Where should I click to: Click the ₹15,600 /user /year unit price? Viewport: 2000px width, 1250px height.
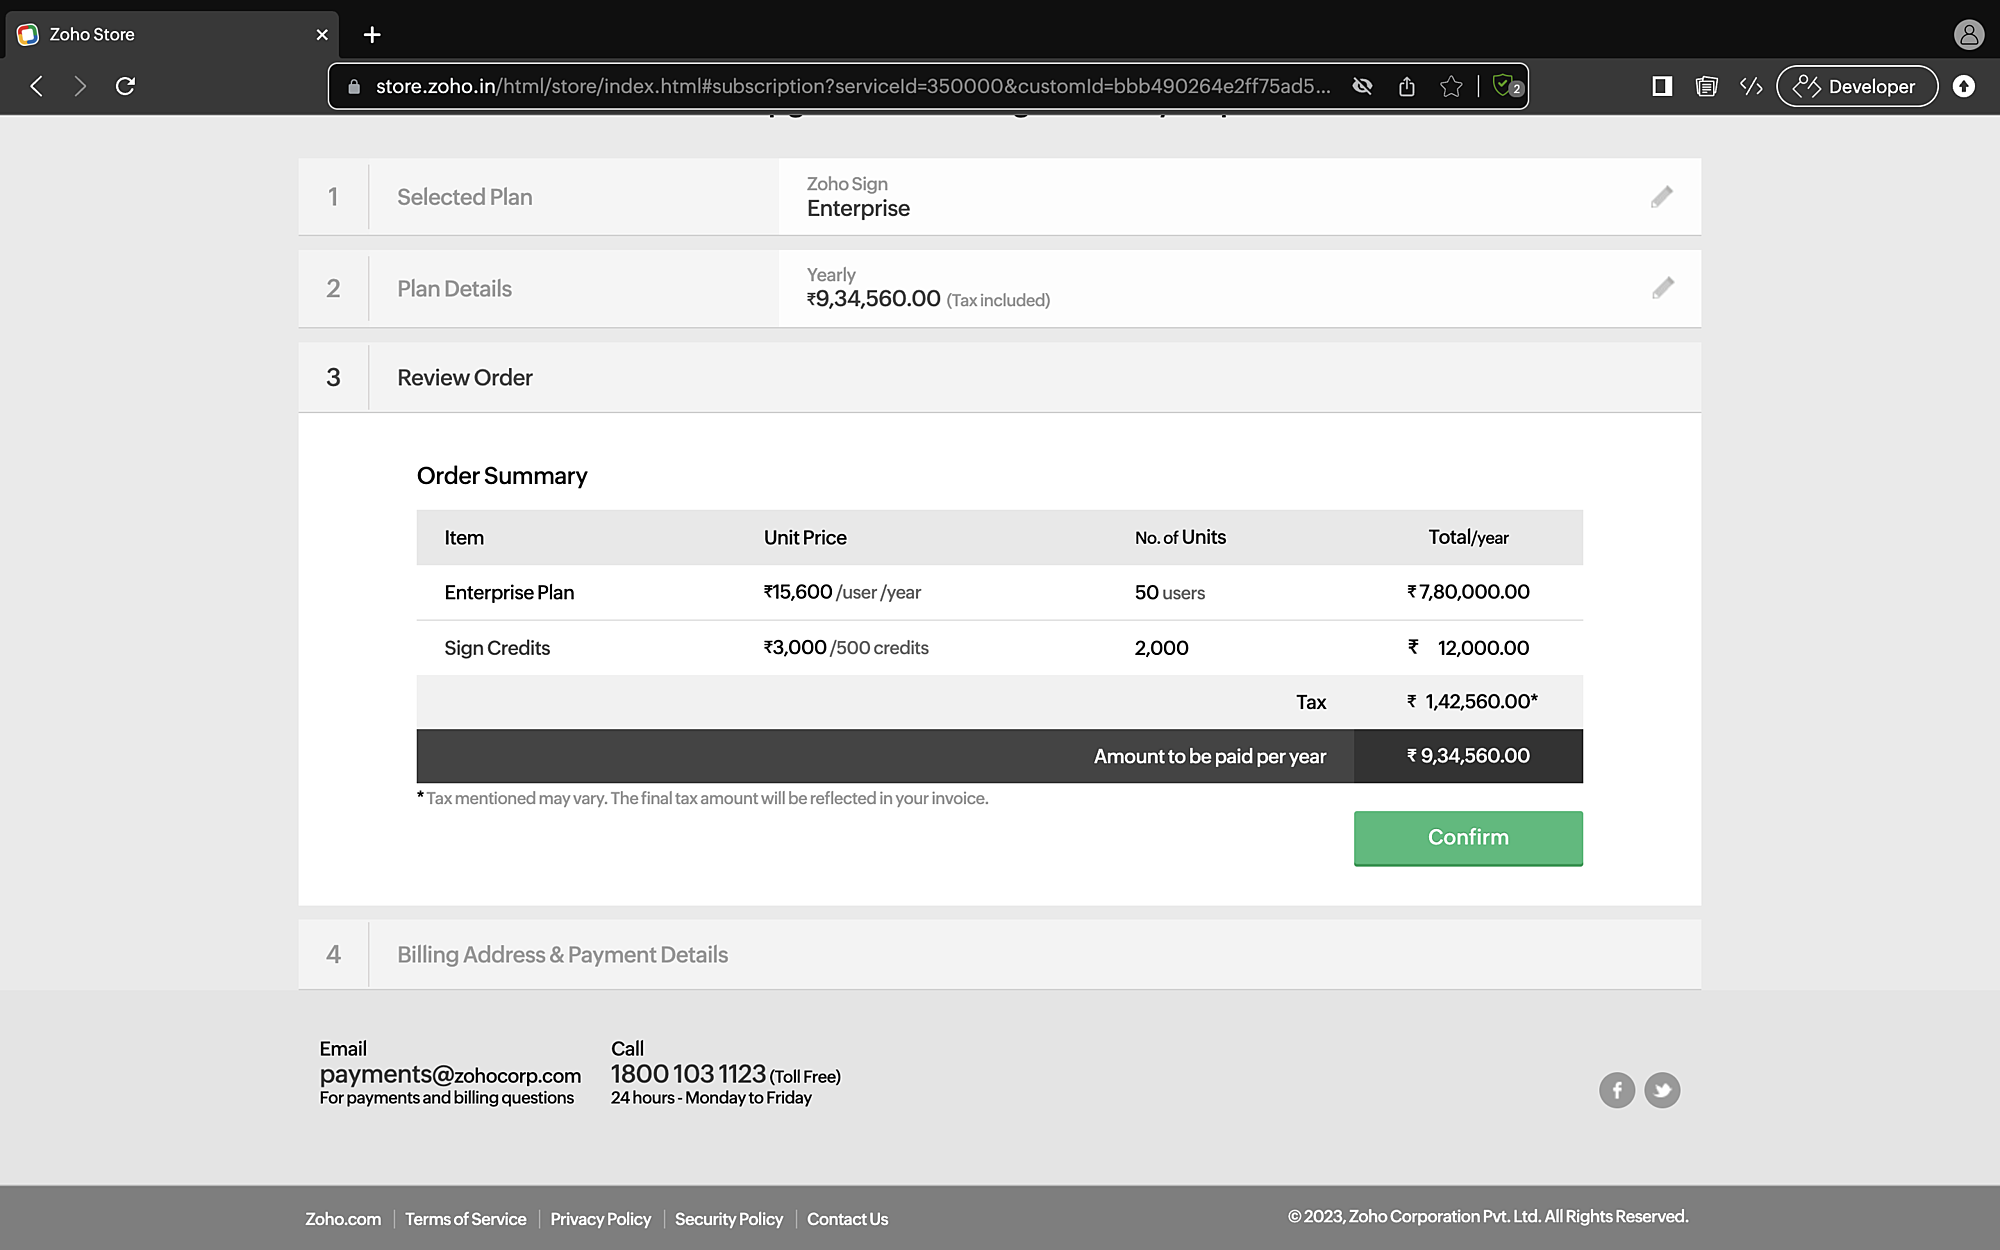842,592
